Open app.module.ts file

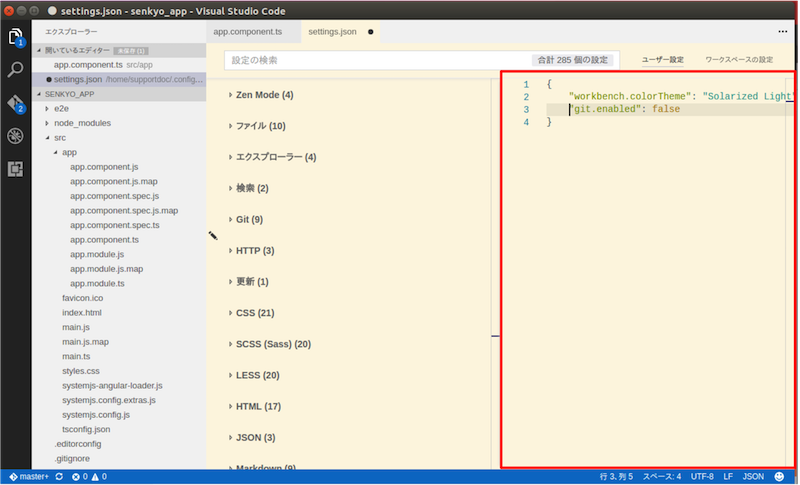coord(97,283)
